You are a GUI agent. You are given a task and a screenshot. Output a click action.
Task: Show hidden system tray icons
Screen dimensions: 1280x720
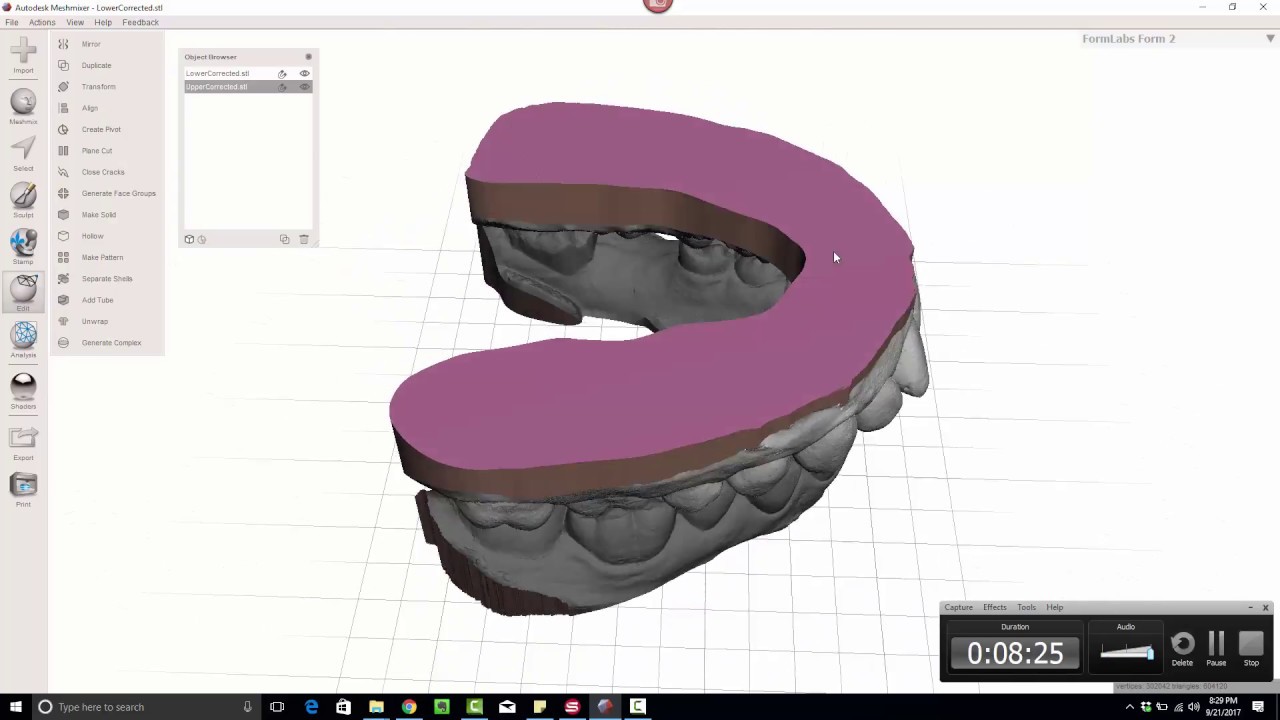tap(1130, 707)
